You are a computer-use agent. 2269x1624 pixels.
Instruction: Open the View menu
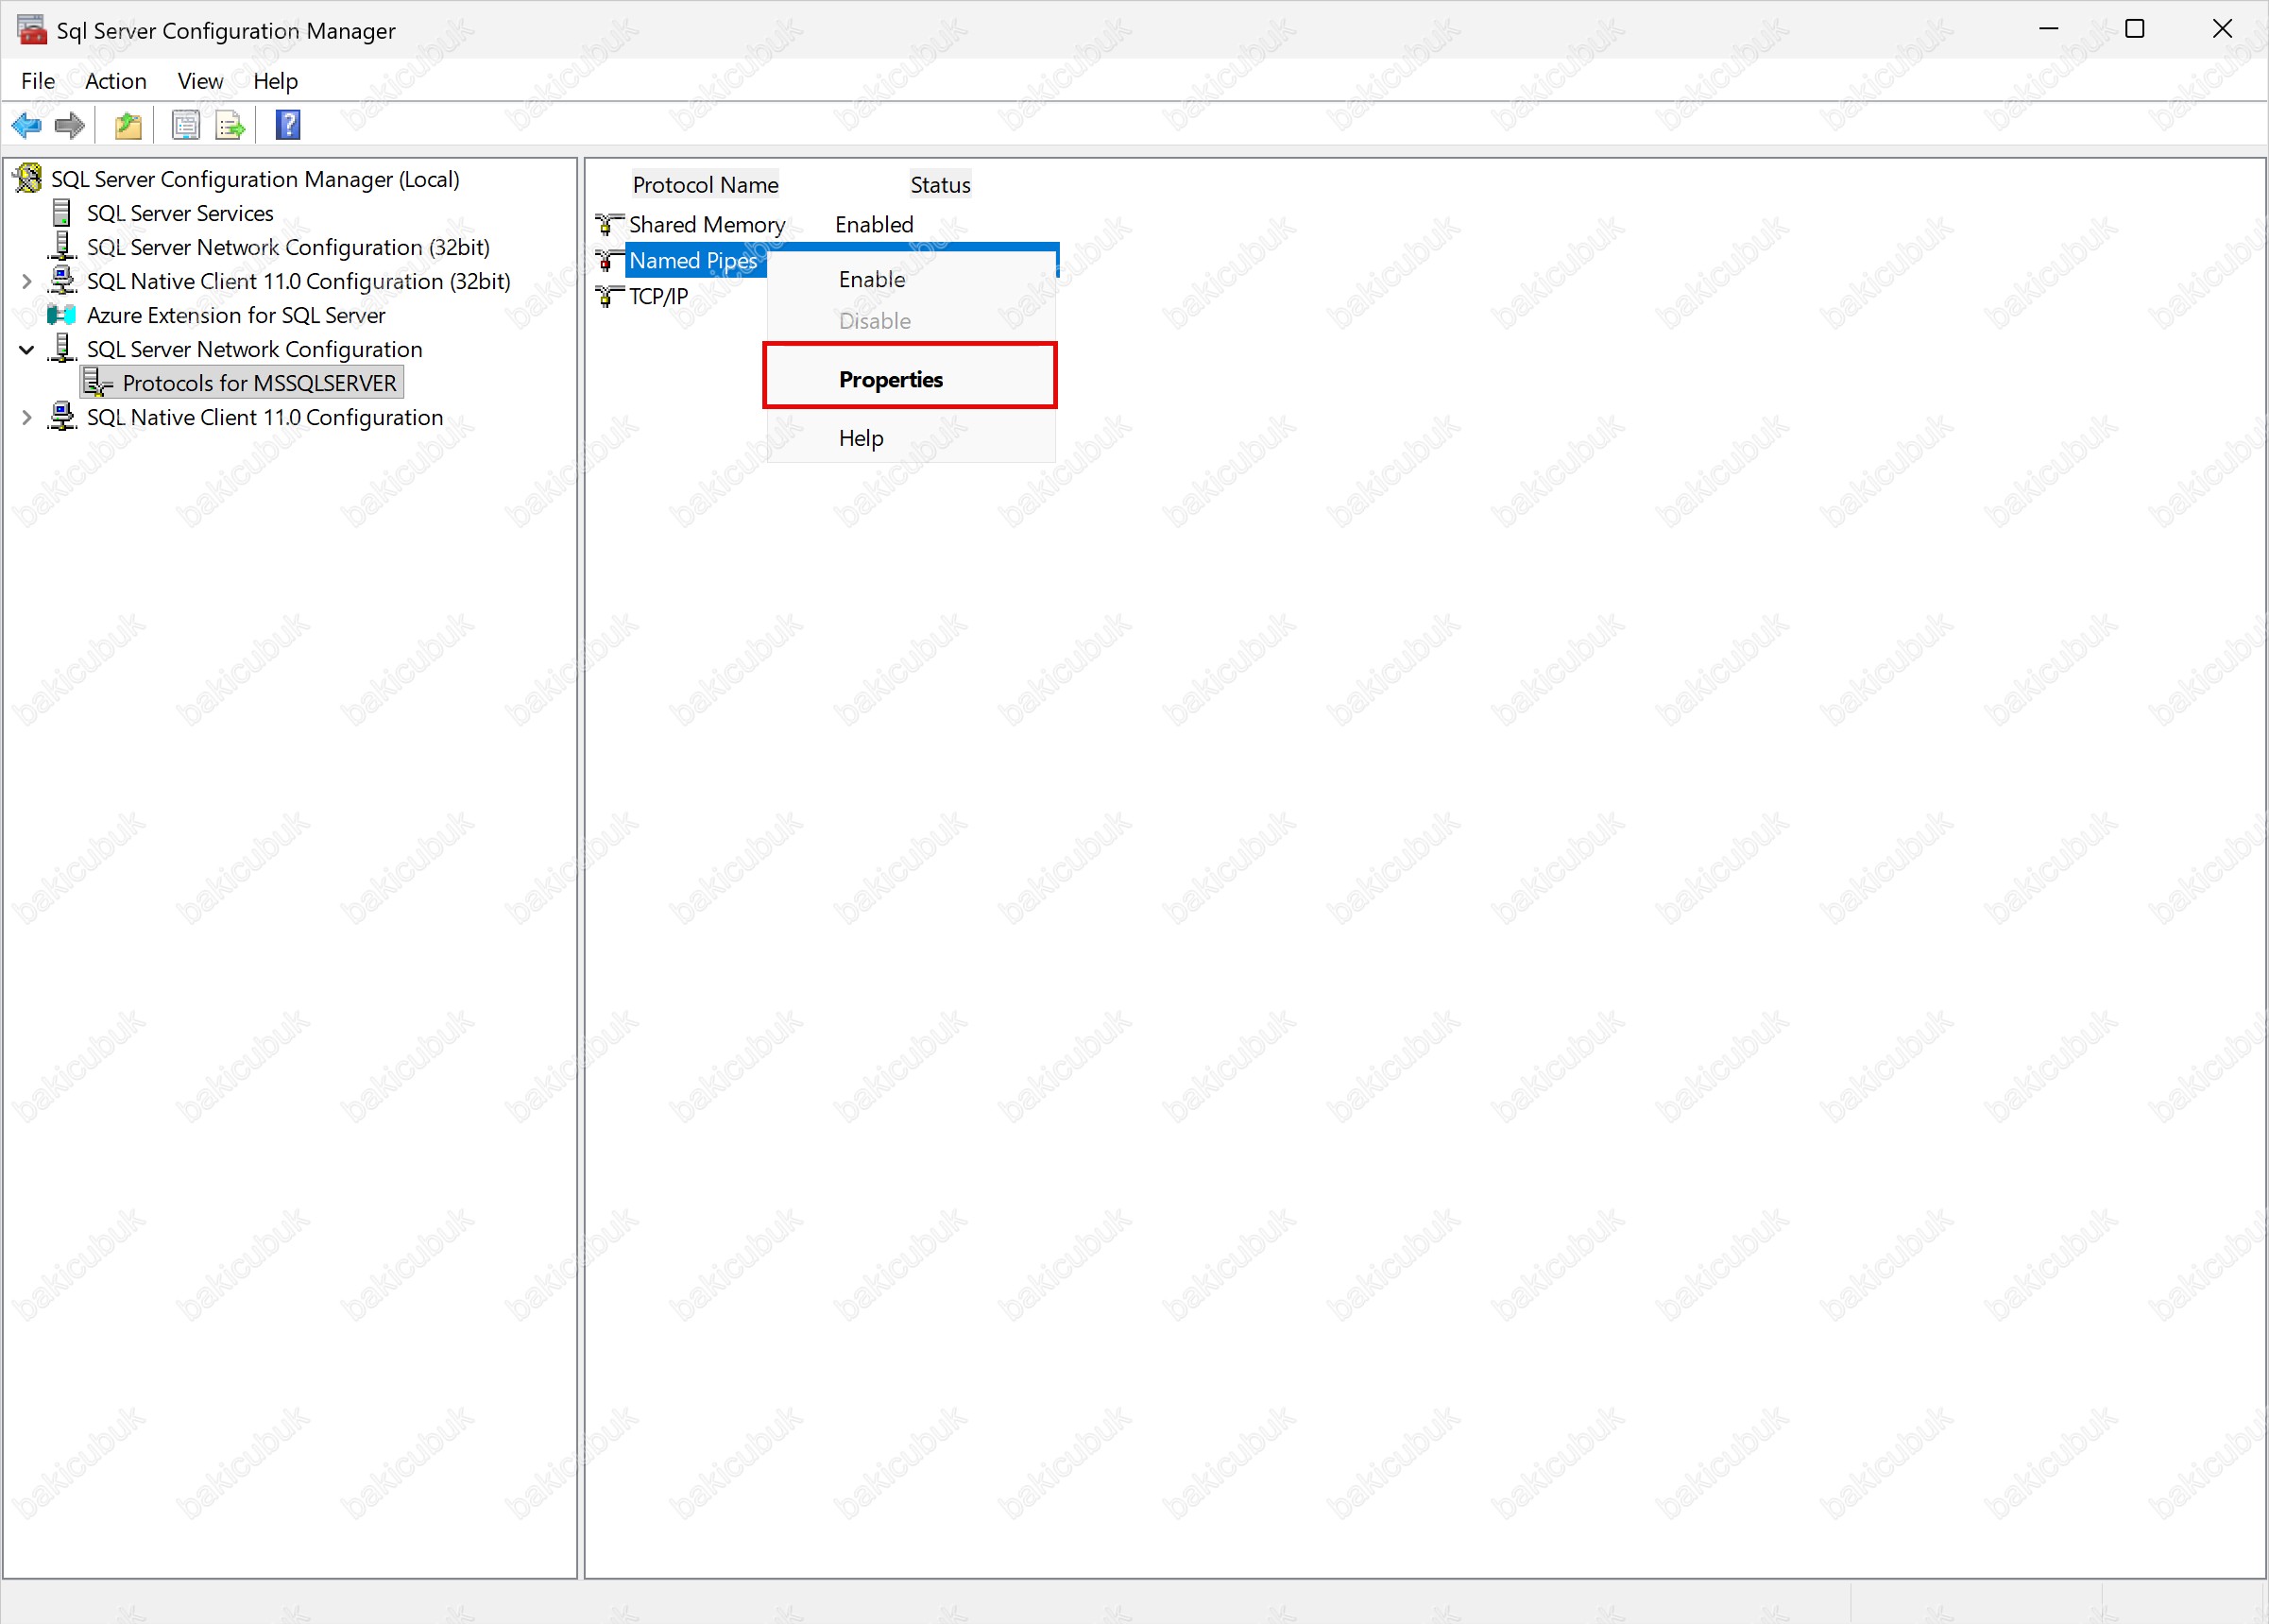pyautogui.click(x=200, y=81)
